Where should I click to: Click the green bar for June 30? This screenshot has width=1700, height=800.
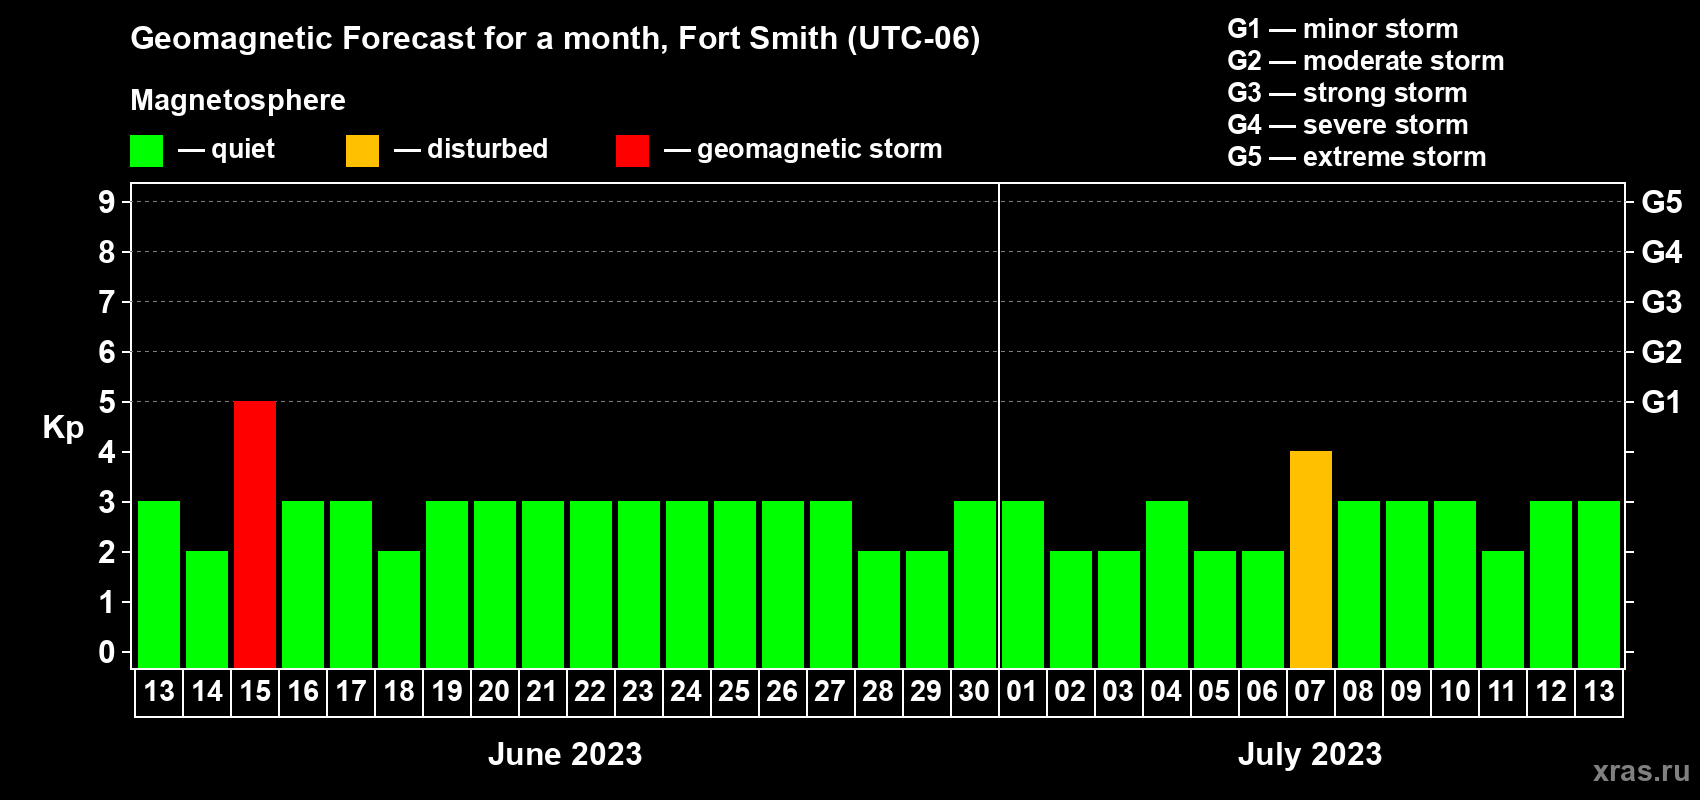coord(975,584)
